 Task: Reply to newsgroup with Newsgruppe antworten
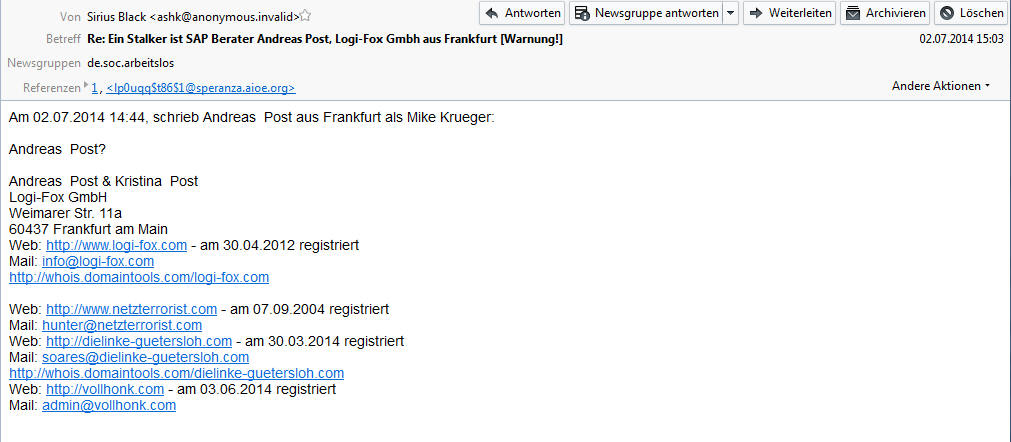coord(646,13)
